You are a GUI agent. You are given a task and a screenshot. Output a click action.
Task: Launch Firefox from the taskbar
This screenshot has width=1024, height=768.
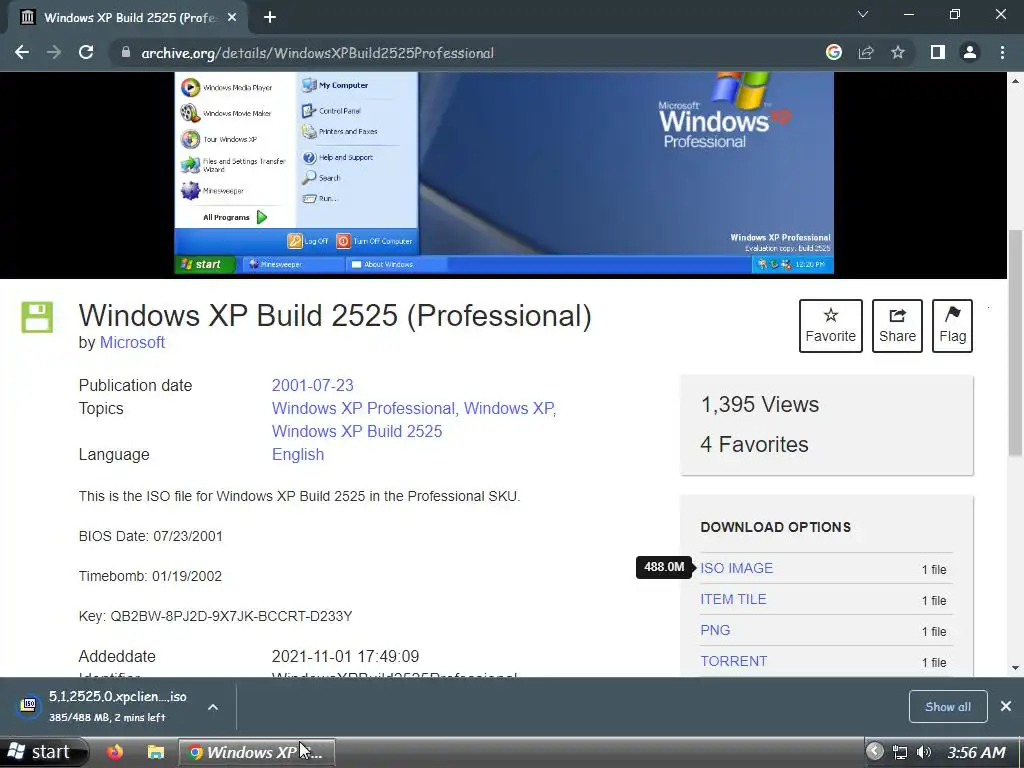(115, 752)
